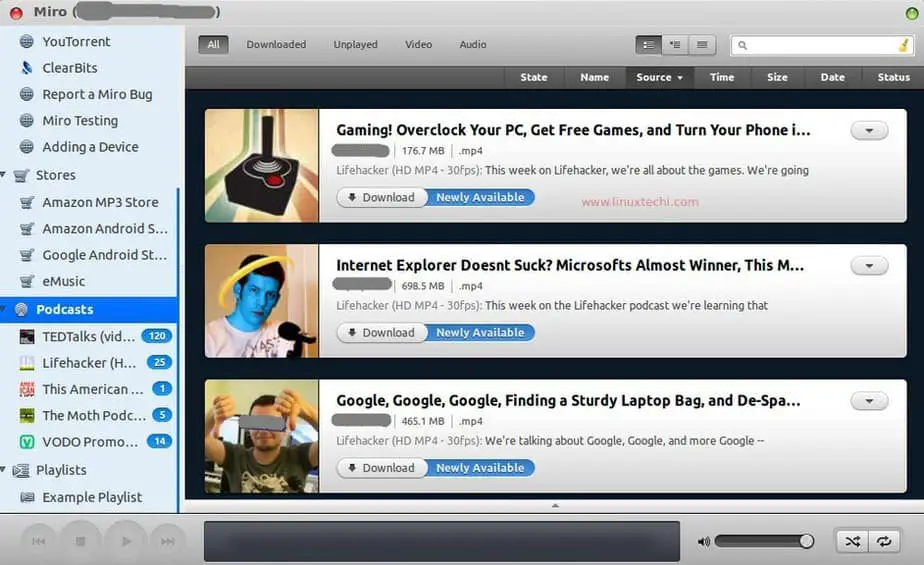
Task: Open Adding a Device globe icon
Action: pyautogui.click(x=27, y=147)
